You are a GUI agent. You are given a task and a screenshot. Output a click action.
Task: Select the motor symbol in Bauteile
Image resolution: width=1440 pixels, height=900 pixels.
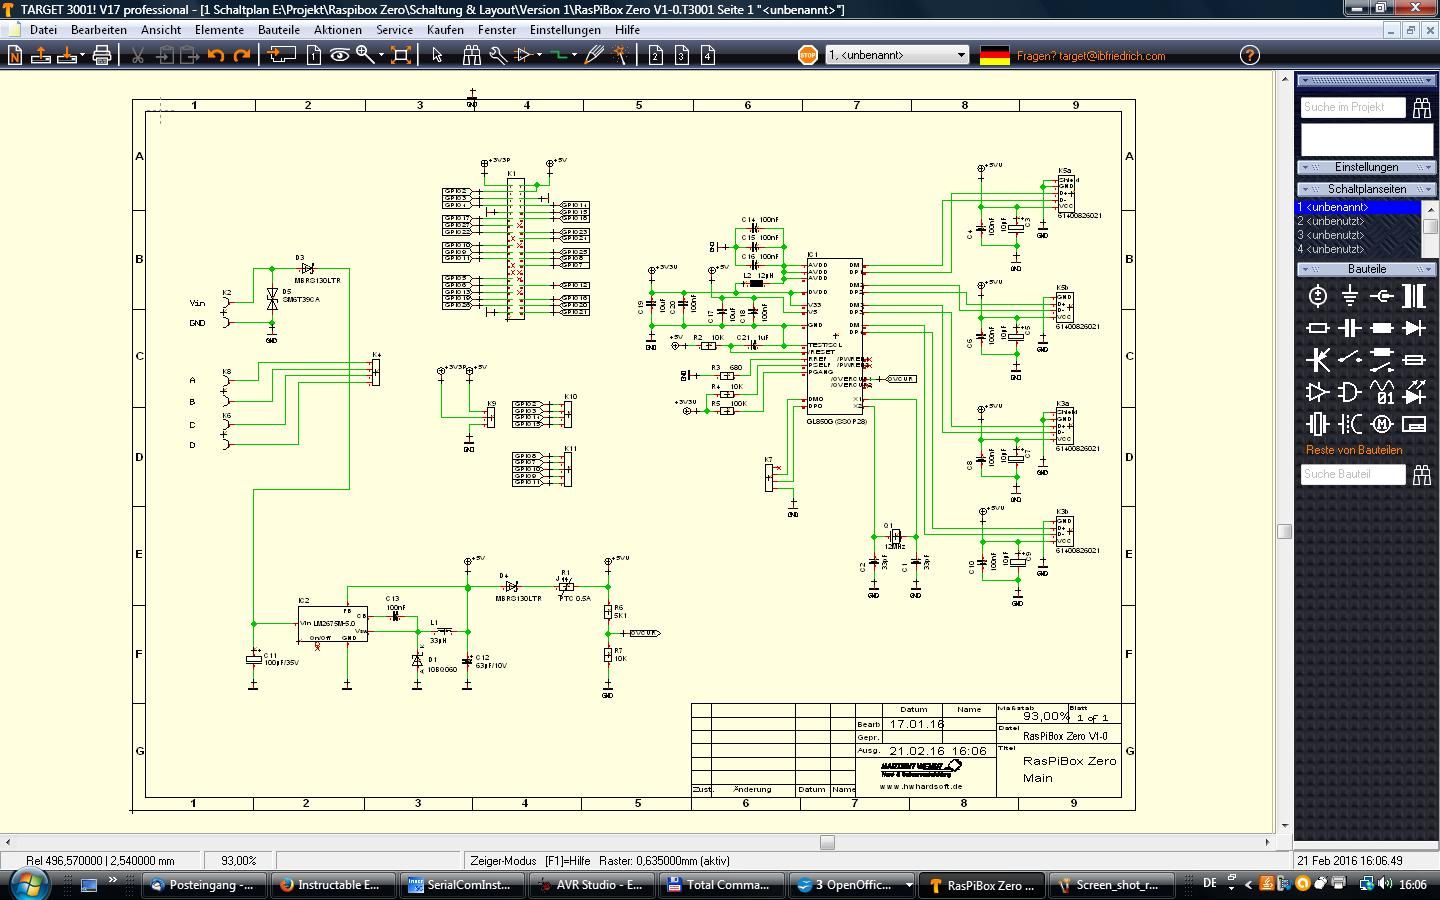(x=1382, y=424)
